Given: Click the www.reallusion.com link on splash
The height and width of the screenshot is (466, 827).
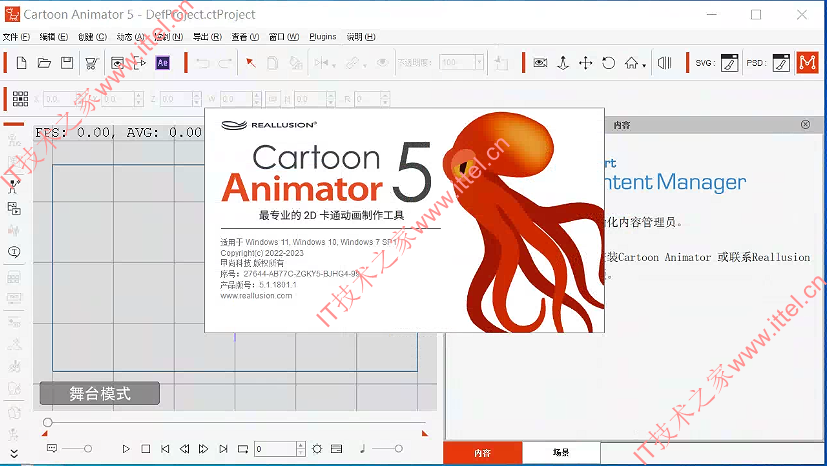Looking at the screenshot, I should click(x=256, y=296).
